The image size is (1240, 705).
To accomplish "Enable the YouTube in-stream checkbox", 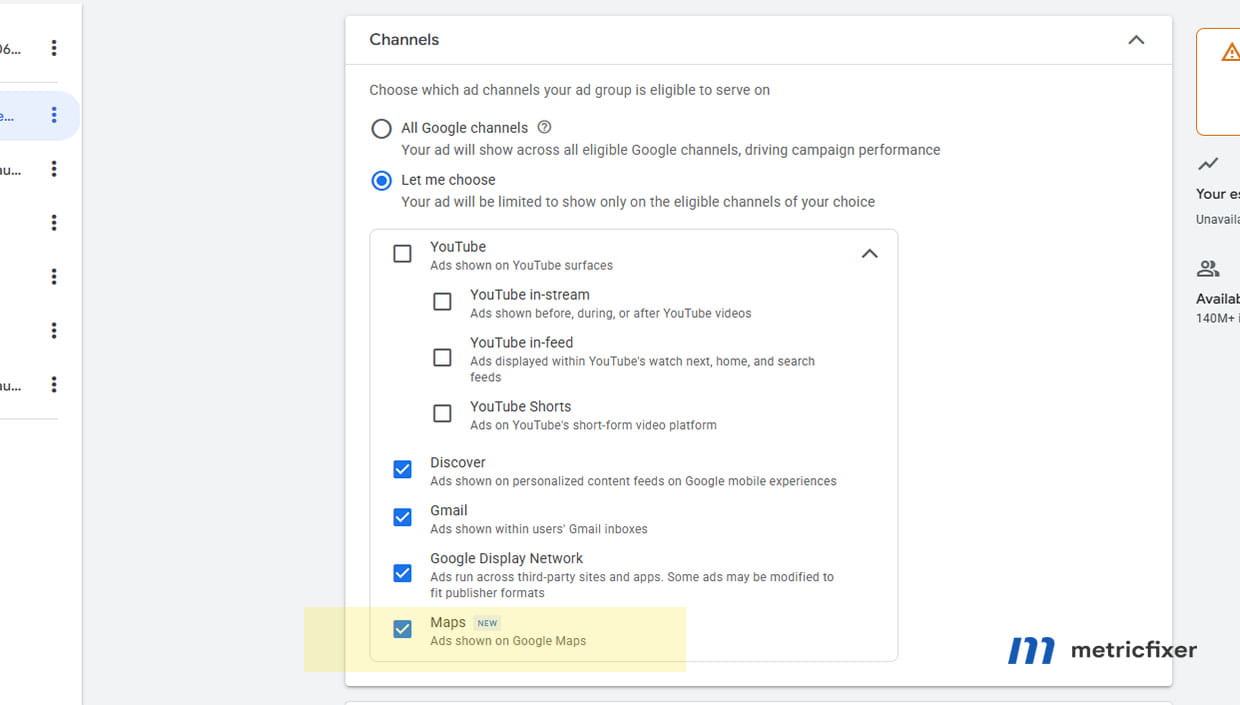I will (442, 302).
